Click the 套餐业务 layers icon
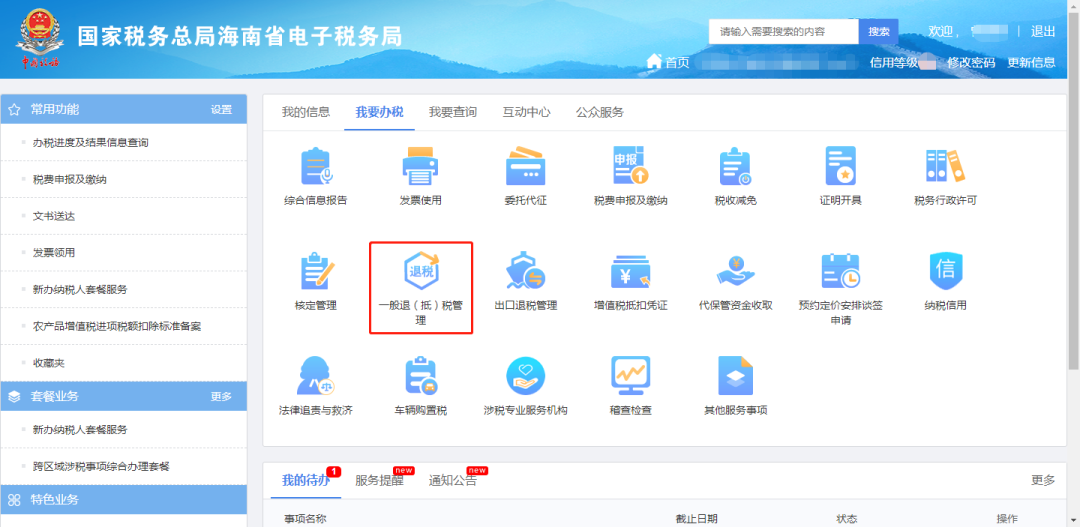 [x=14, y=397]
